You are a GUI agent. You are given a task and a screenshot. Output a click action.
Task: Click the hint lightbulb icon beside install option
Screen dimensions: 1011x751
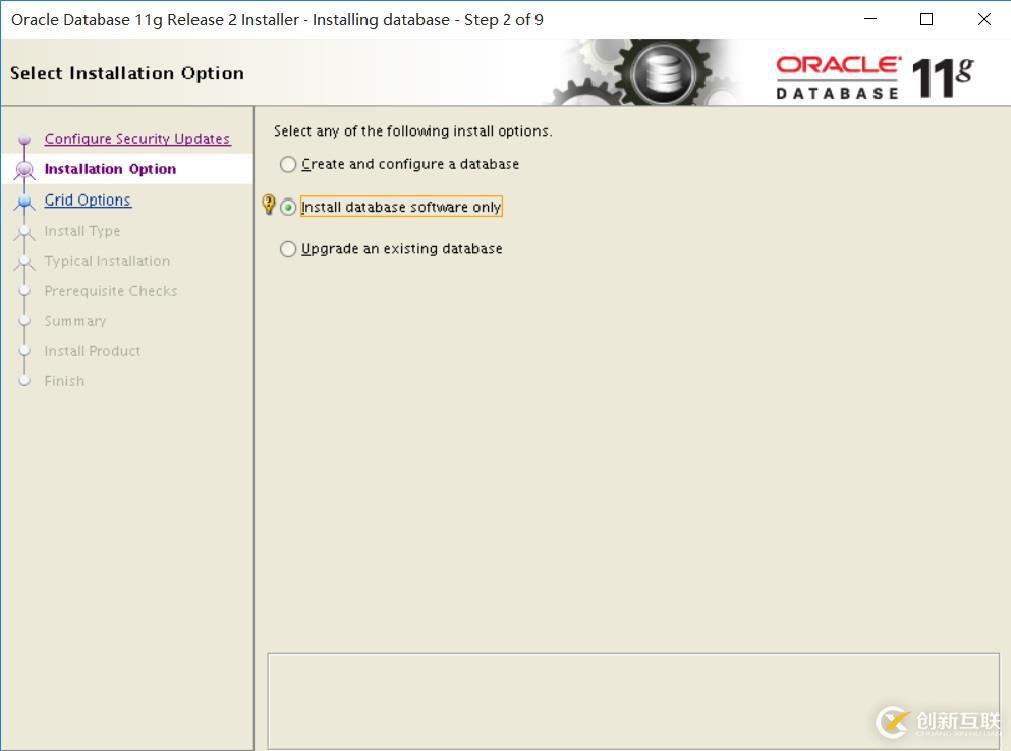click(269, 205)
